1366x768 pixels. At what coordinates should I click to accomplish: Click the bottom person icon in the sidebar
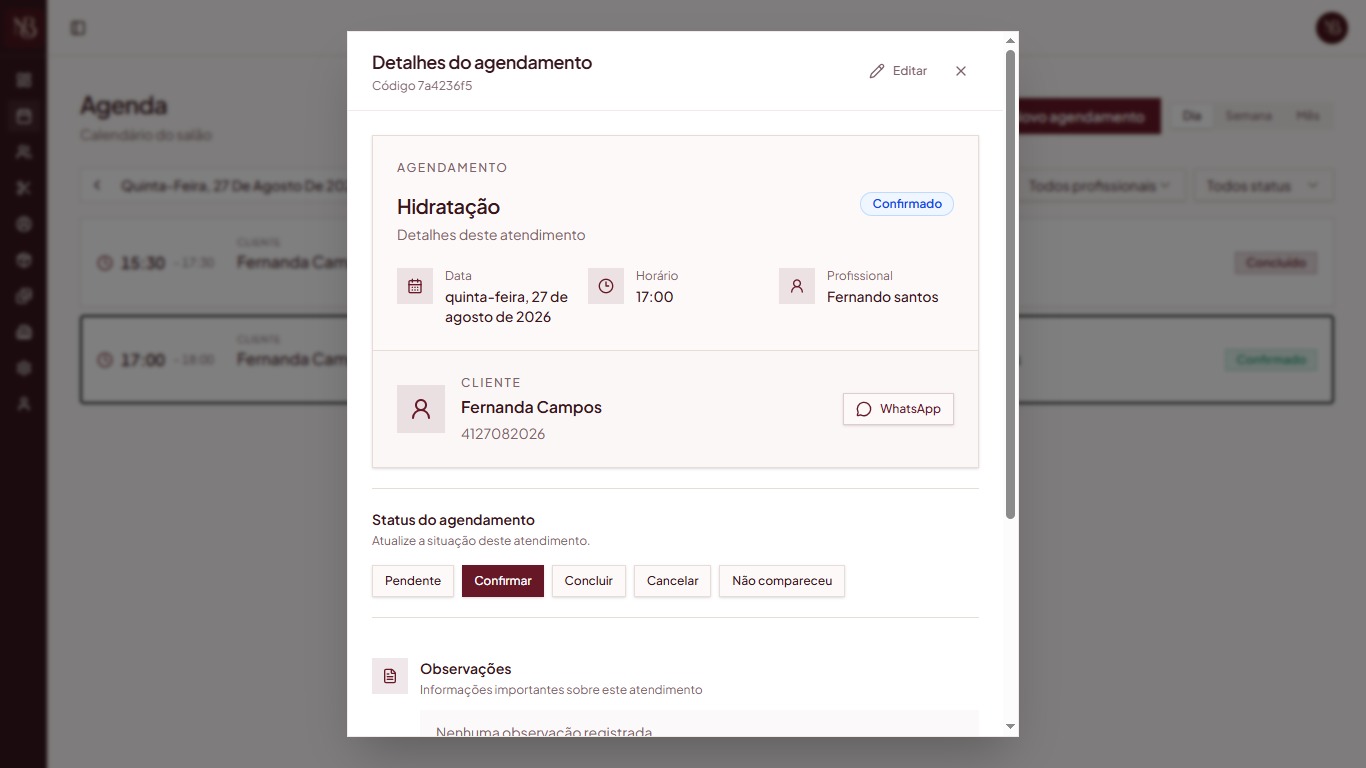(x=24, y=404)
